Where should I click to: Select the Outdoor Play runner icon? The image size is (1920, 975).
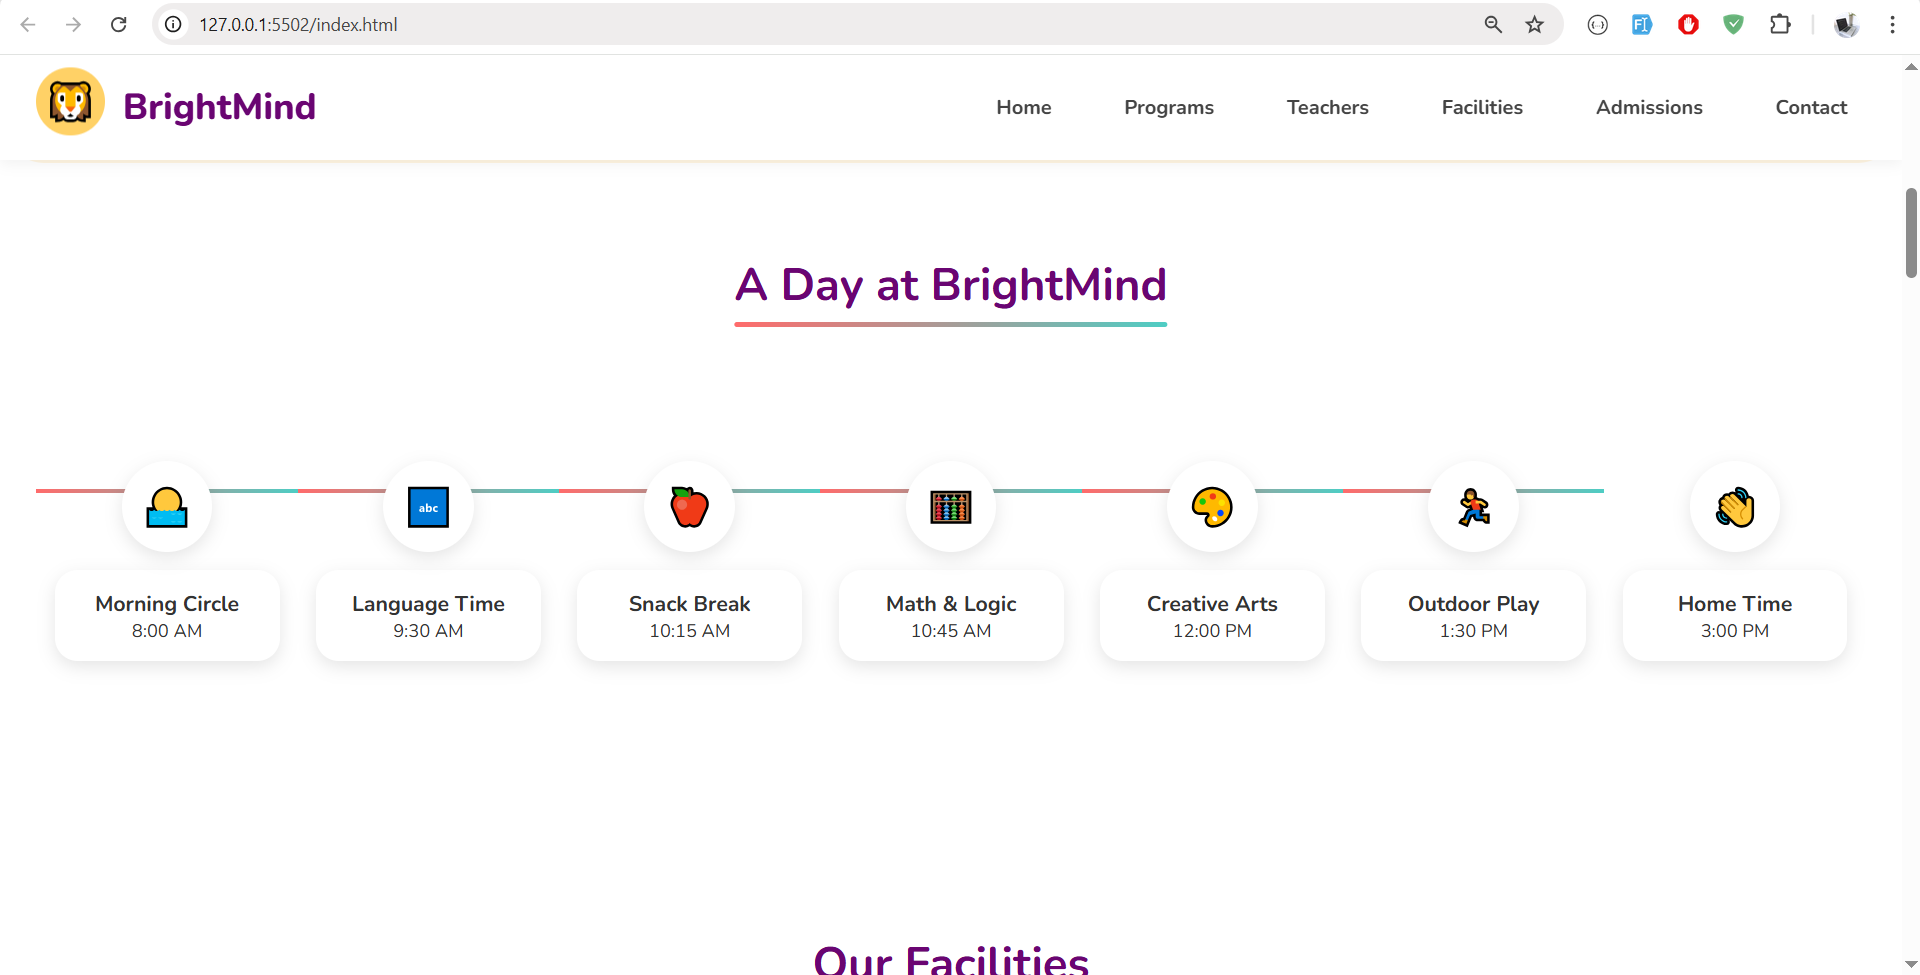pyautogui.click(x=1473, y=507)
